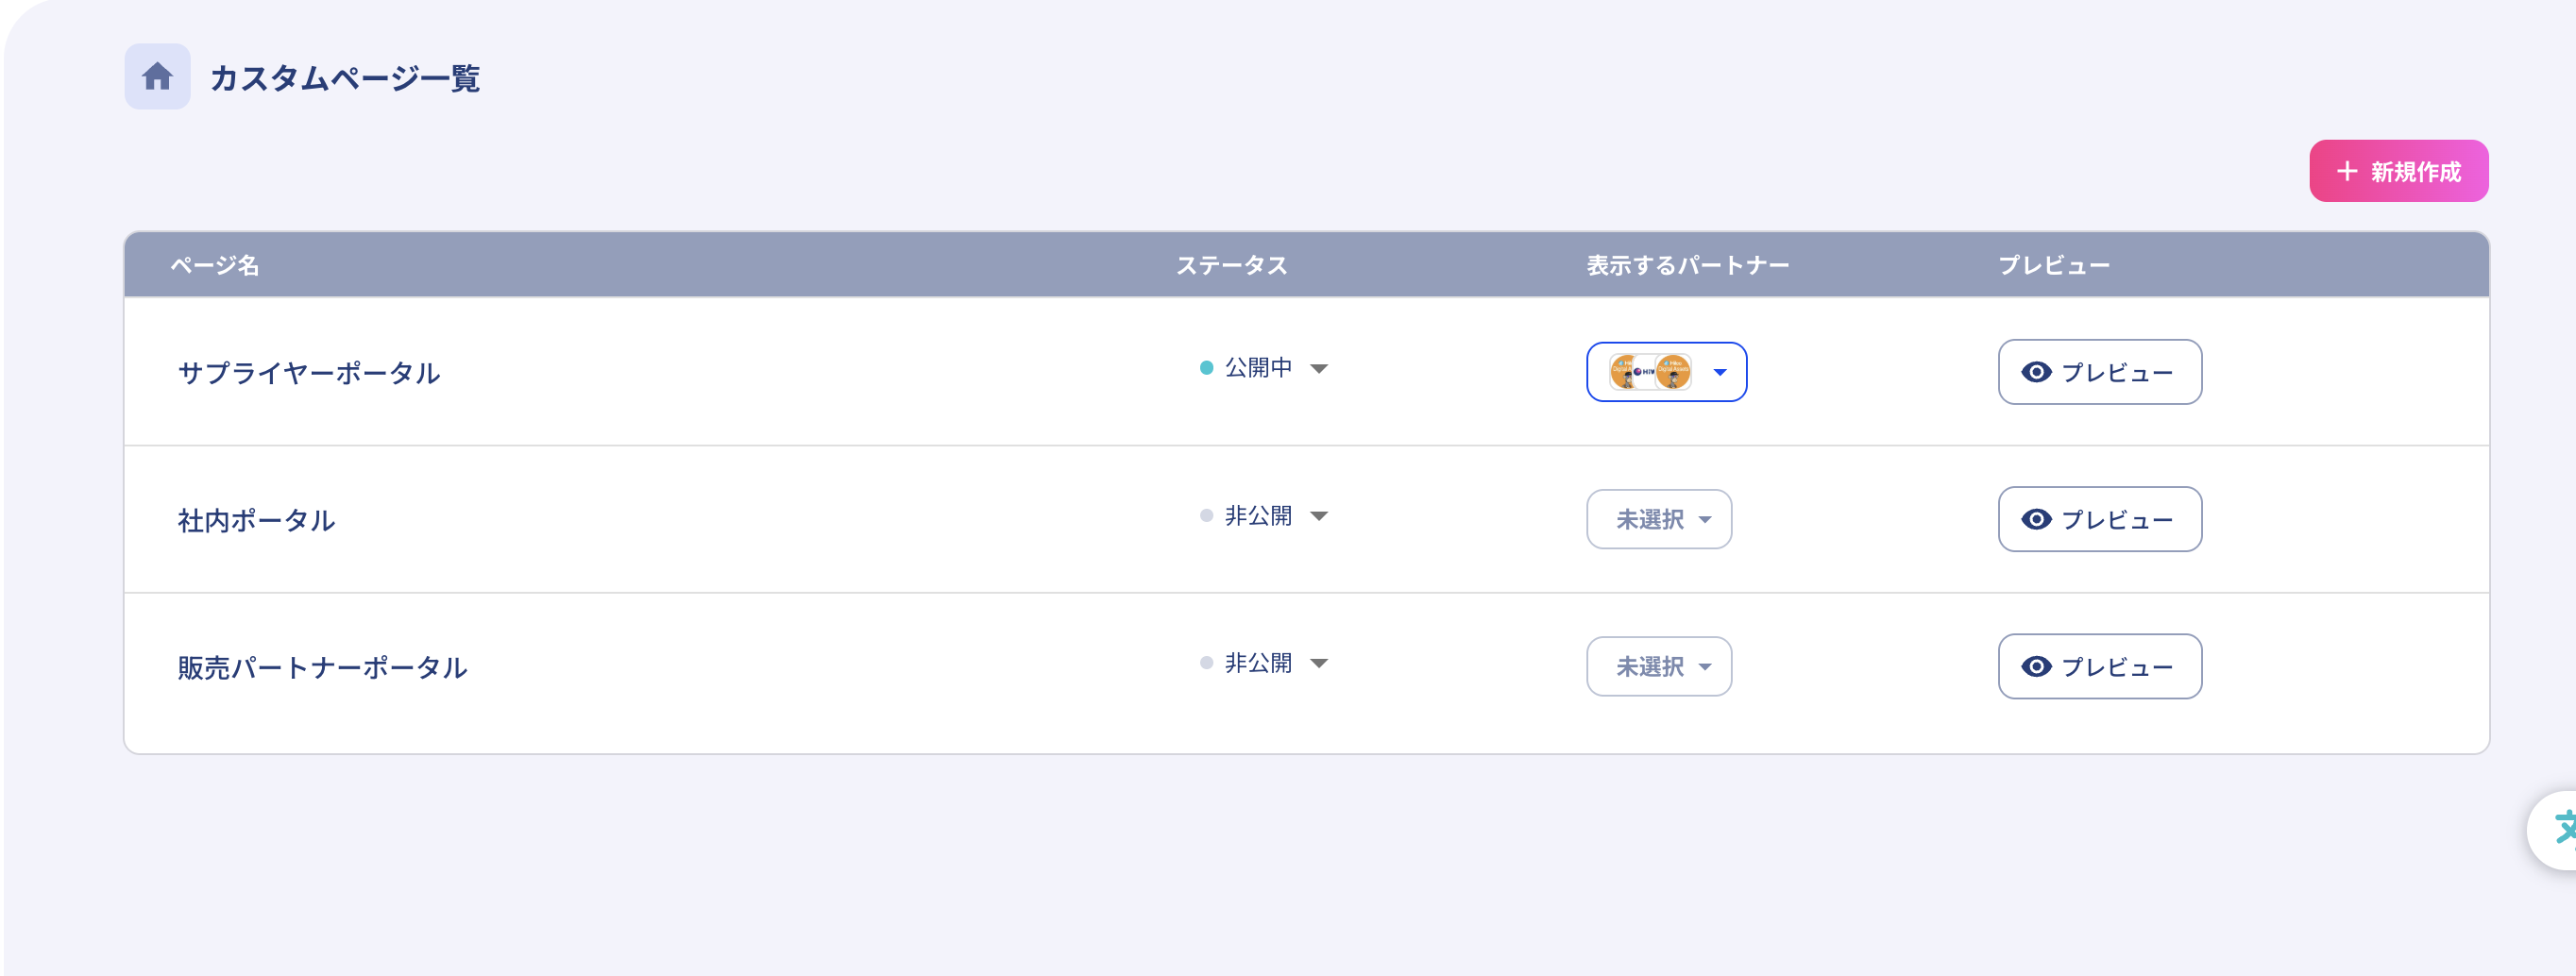
Task: Open the 販売パートナーポータル page entry
Action: [x=322, y=667]
